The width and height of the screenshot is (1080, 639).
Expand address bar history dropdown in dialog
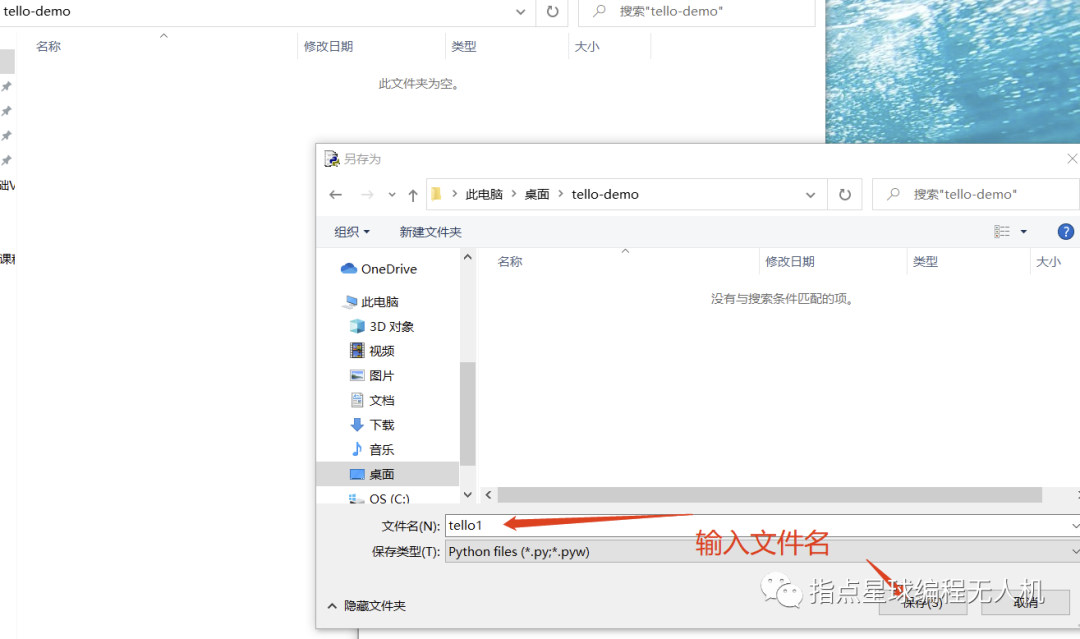tap(811, 195)
